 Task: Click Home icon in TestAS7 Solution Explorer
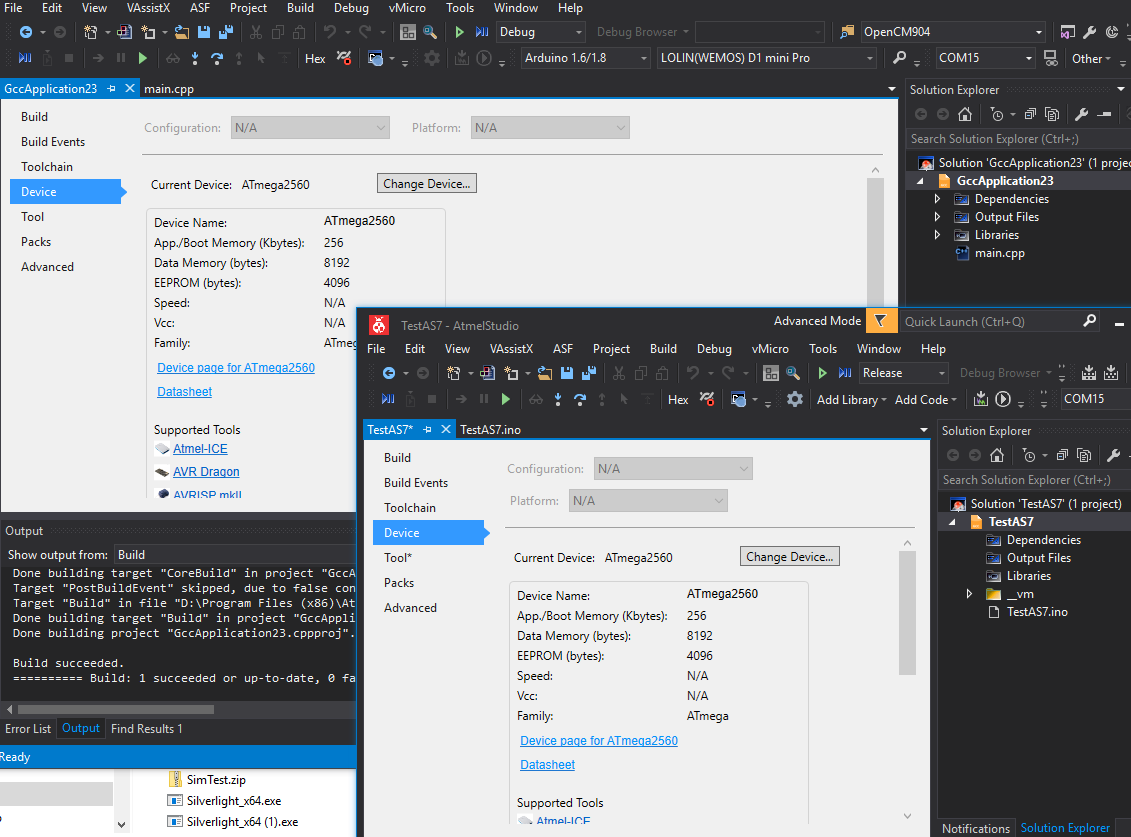pos(997,455)
